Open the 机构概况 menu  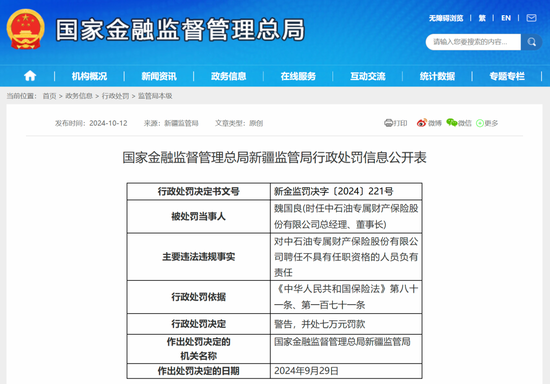coord(89,76)
